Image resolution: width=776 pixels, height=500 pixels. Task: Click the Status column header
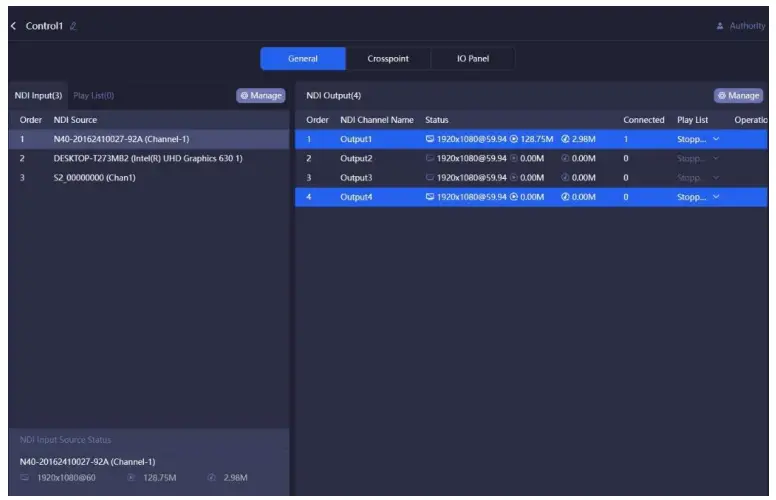click(x=436, y=120)
